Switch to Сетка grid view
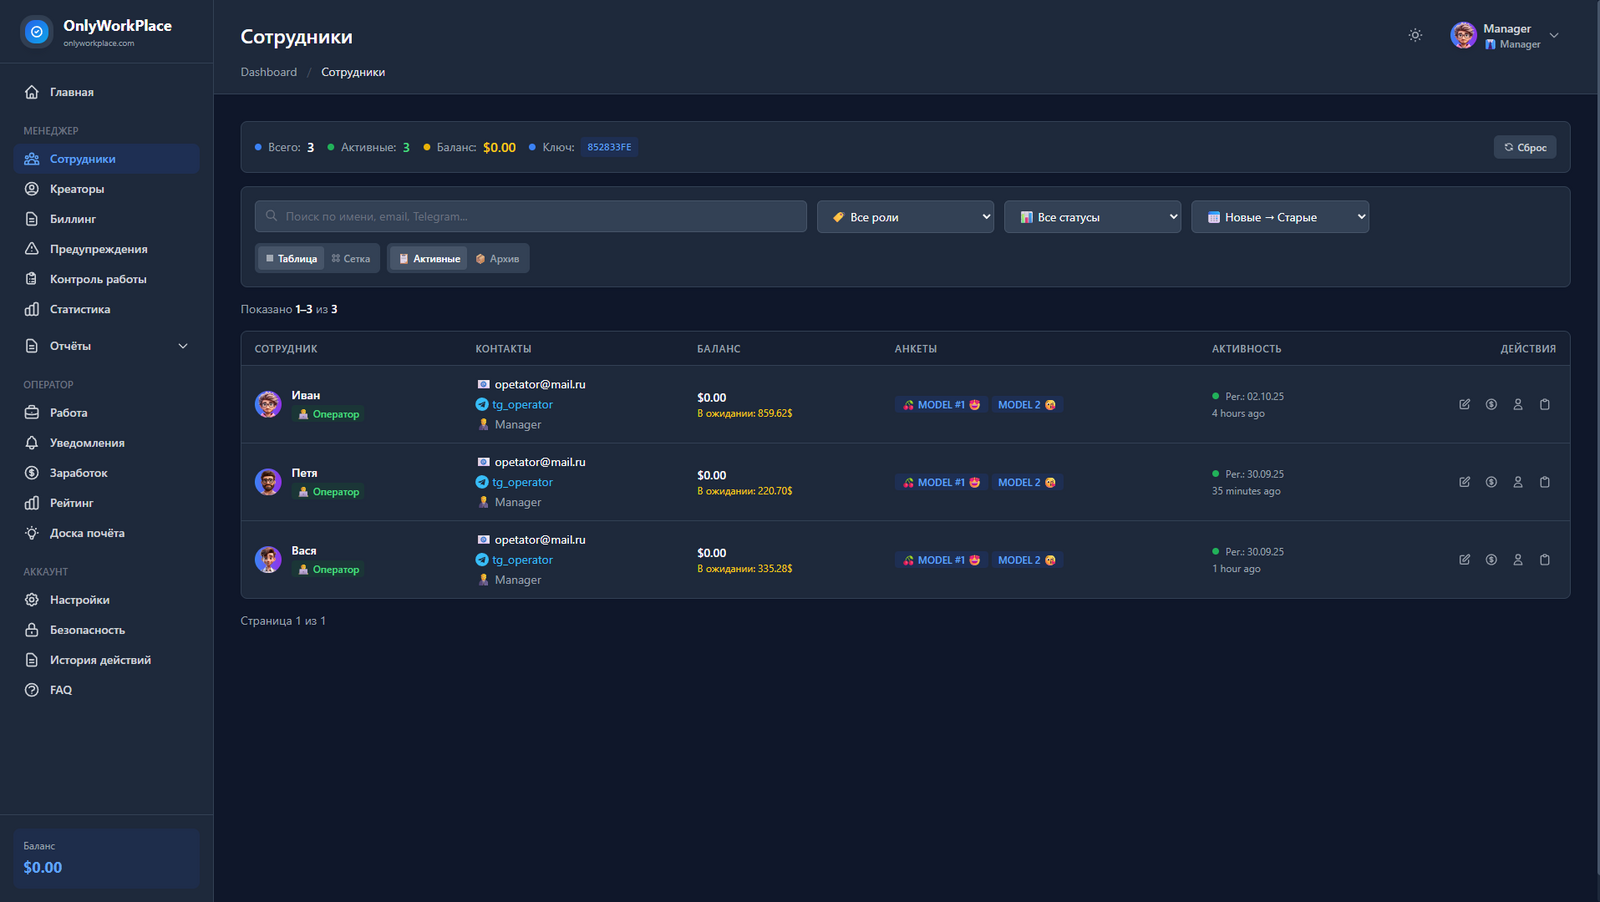 (351, 259)
